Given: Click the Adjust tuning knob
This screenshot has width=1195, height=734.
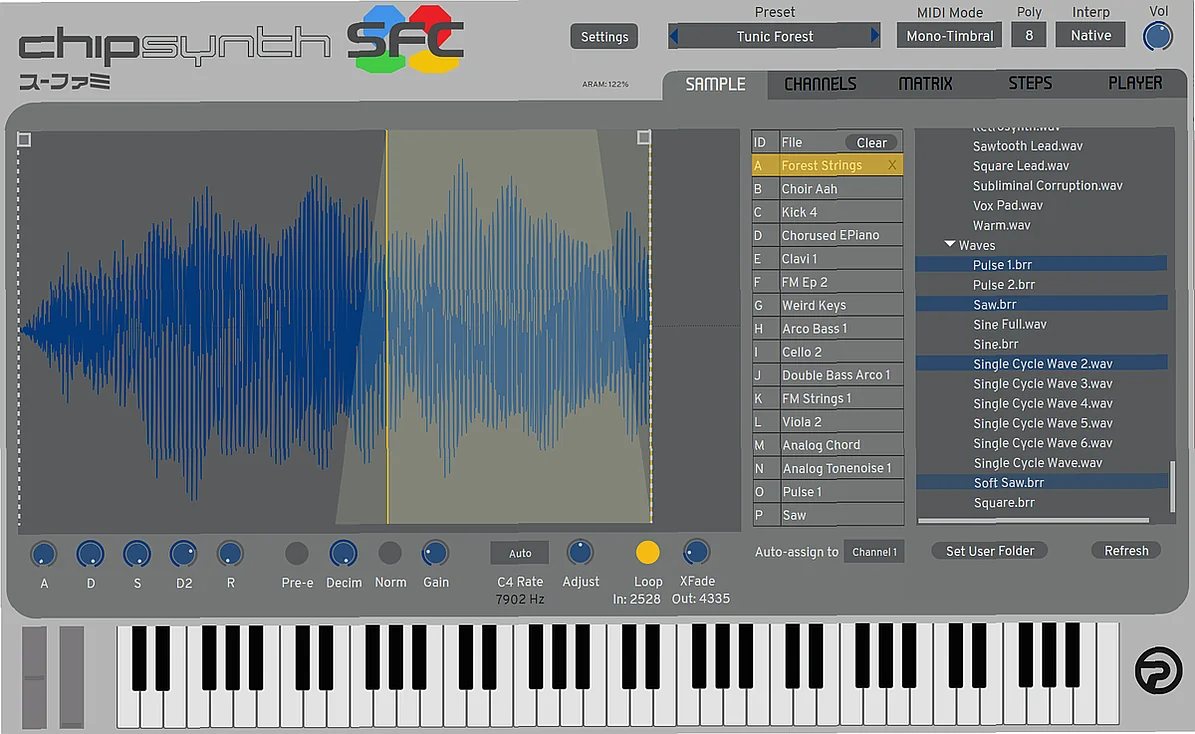Looking at the screenshot, I should 580,551.
